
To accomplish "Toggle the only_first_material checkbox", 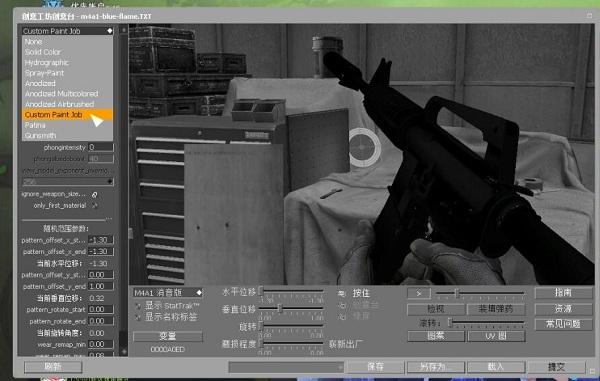I will (94, 206).
